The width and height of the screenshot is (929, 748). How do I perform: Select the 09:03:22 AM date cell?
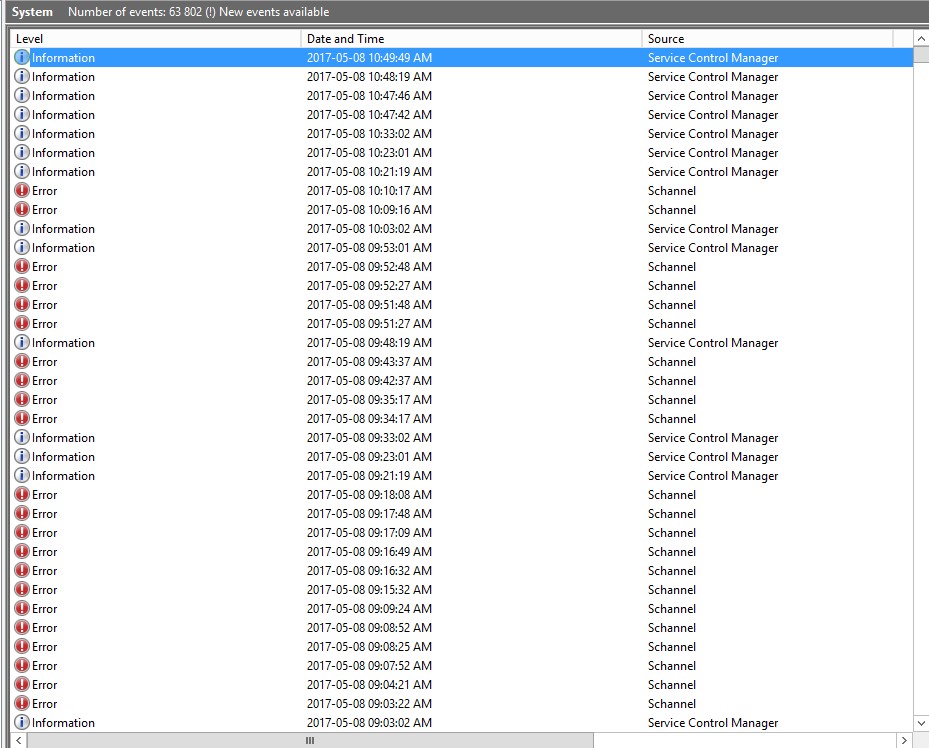tap(369, 704)
